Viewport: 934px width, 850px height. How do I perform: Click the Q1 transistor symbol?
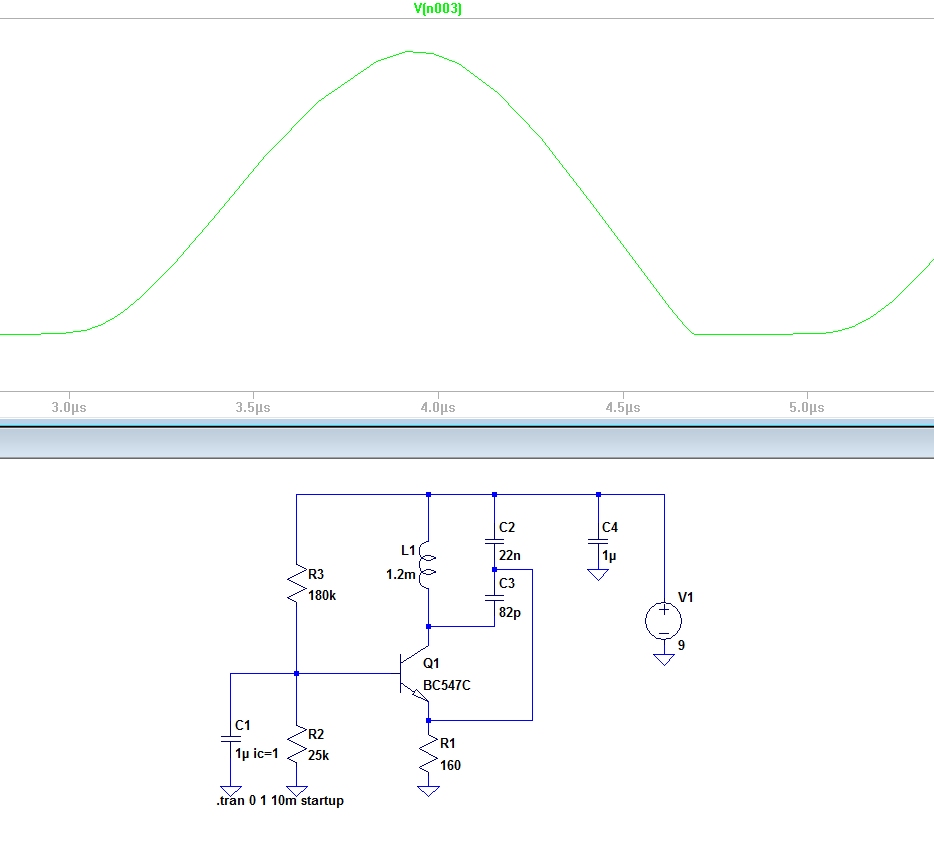415,674
